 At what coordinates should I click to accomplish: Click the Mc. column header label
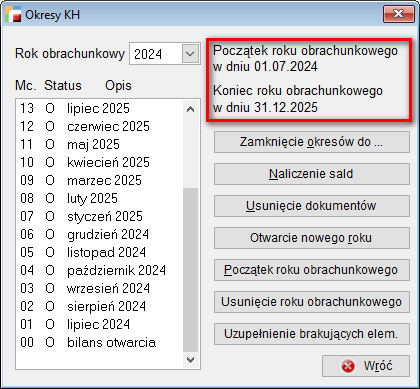pos(26,86)
